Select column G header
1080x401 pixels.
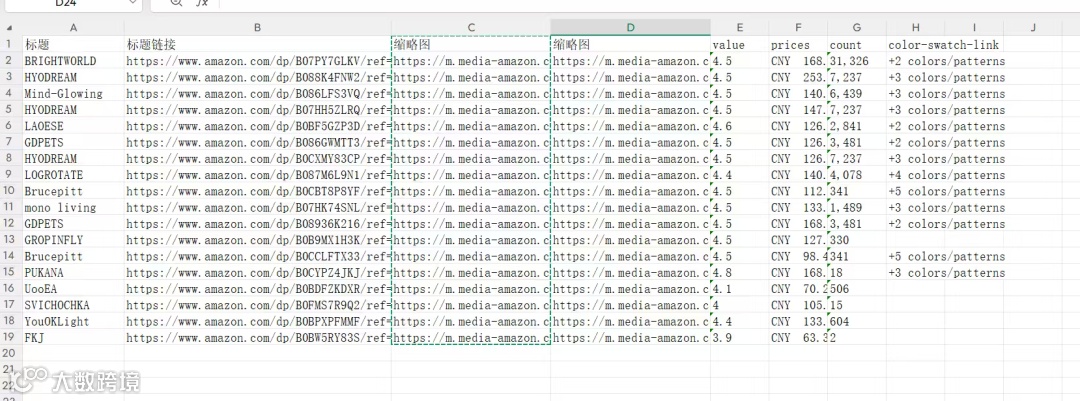pyautogui.click(x=856, y=28)
